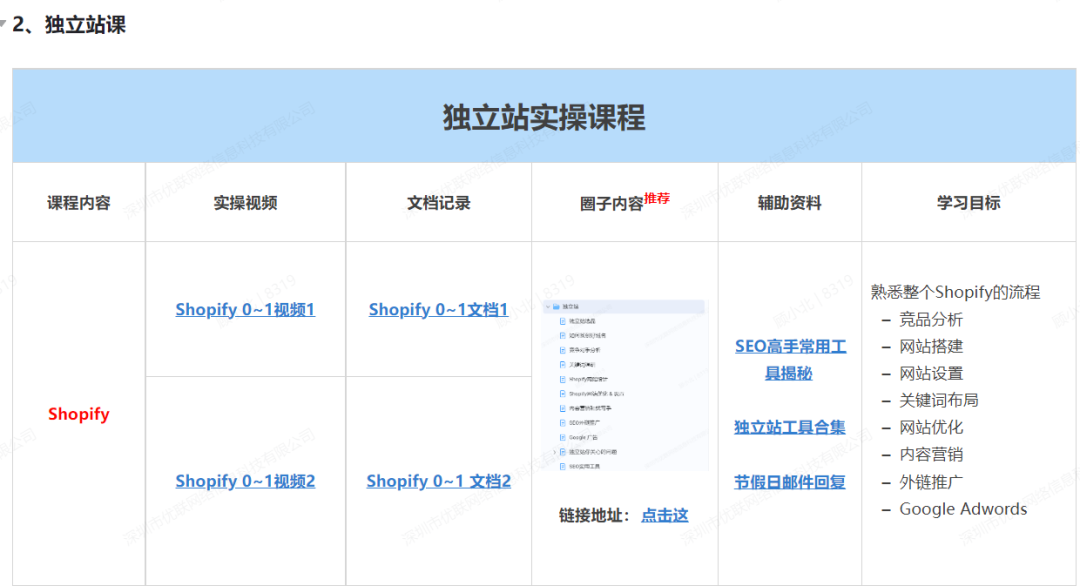The image size is (1080, 586).
Task: Click the 独立站 folder tree thumbnail image
Action: click(x=625, y=385)
